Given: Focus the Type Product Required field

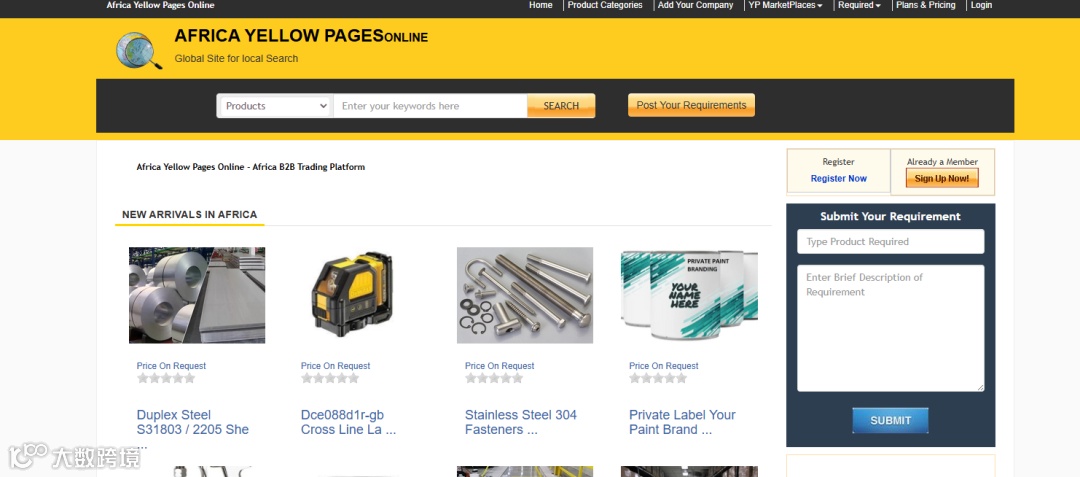Looking at the screenshot, I should tap(891, 242).
